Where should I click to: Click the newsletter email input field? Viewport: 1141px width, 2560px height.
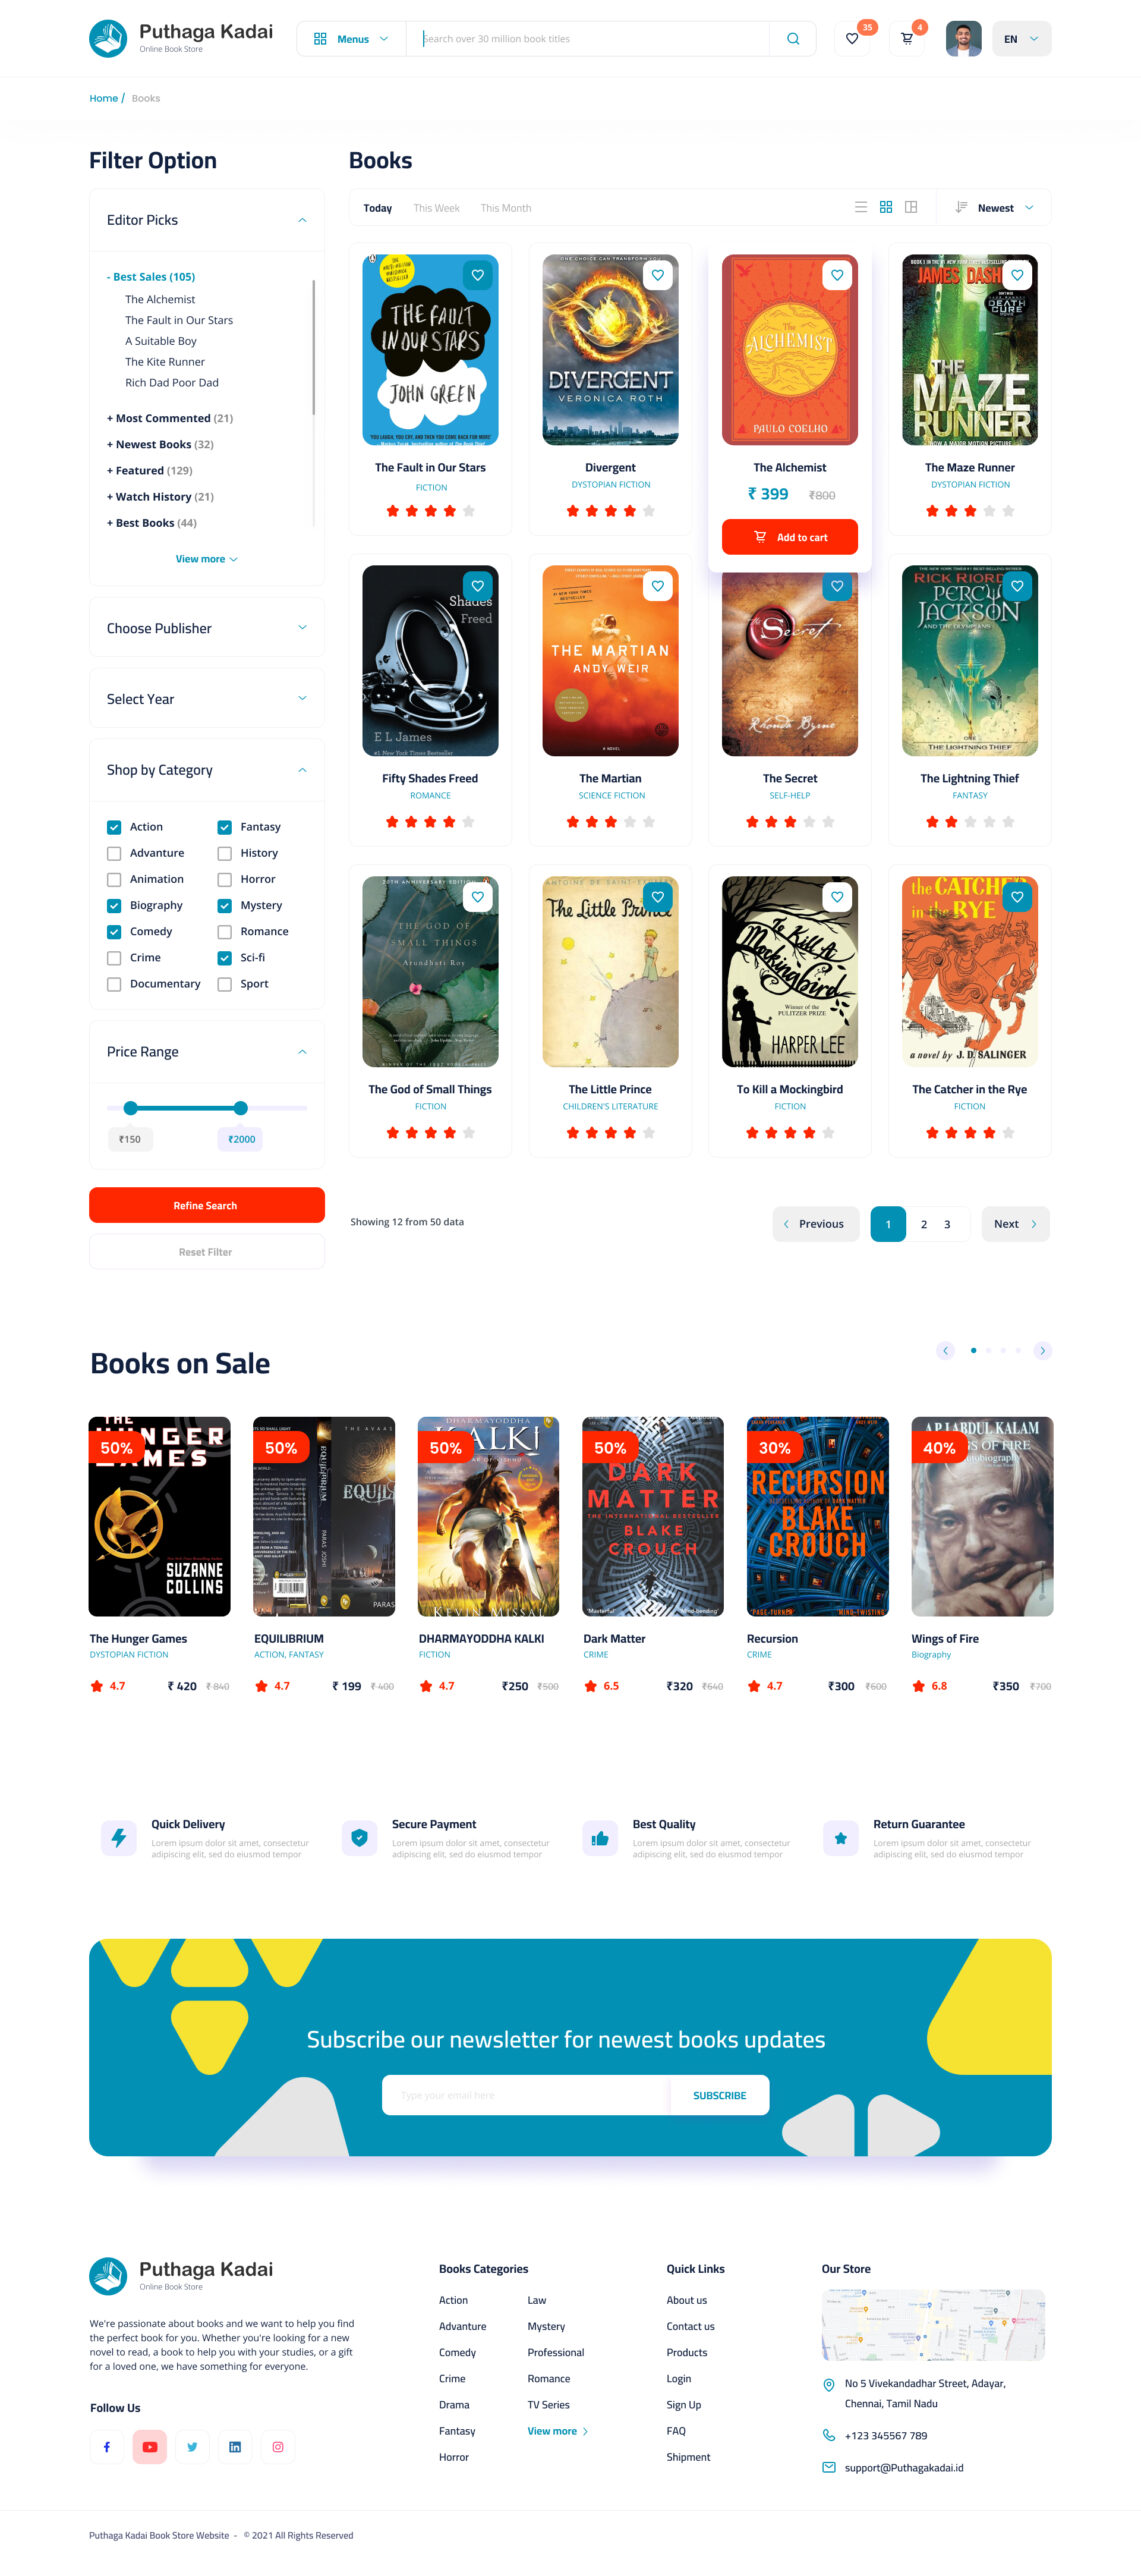tap(525, 2094)
